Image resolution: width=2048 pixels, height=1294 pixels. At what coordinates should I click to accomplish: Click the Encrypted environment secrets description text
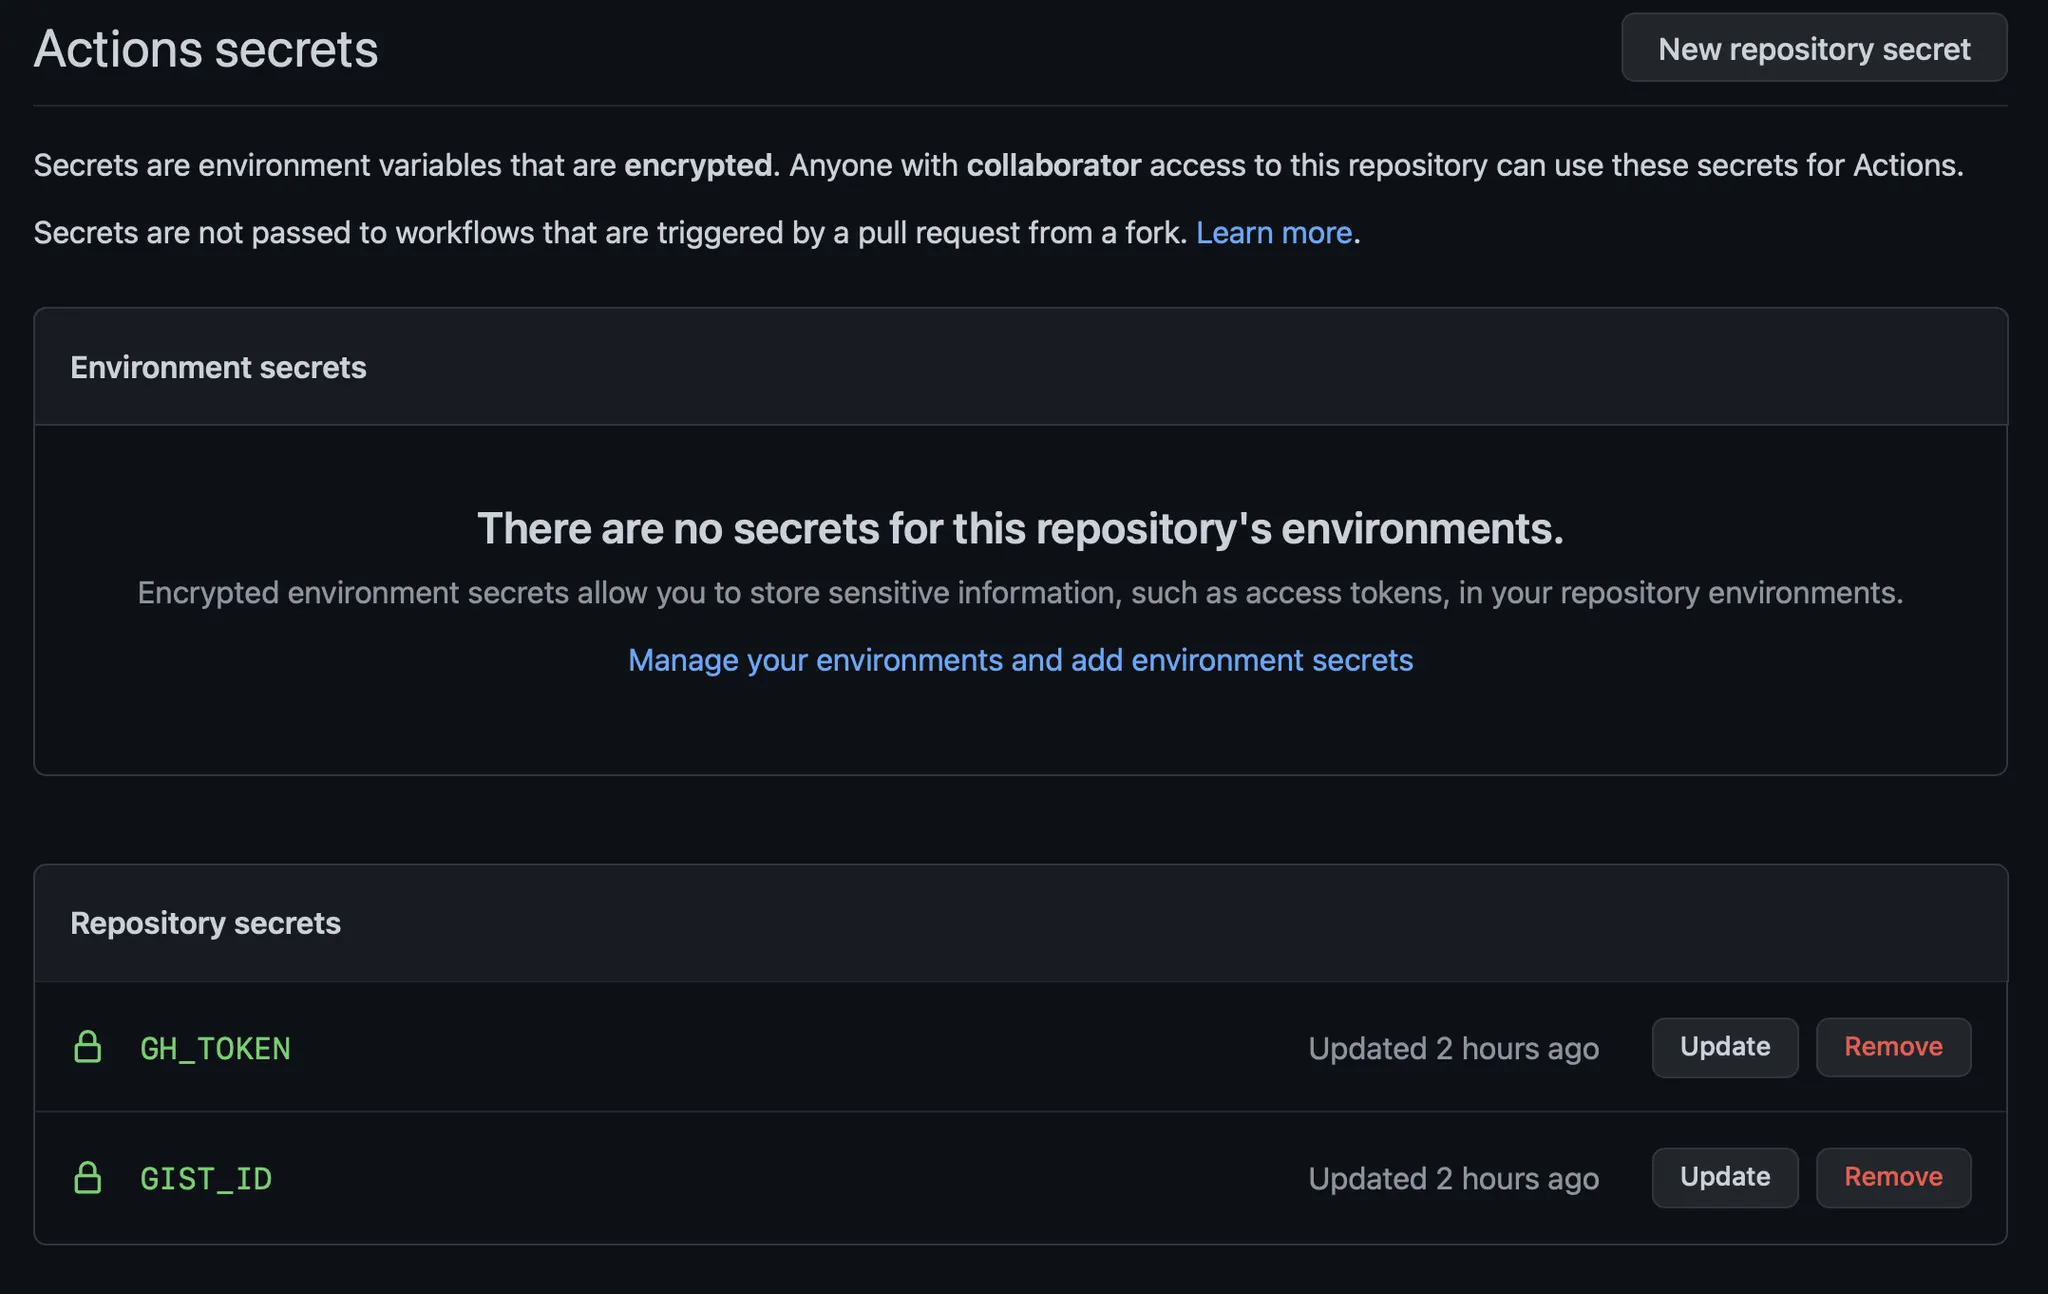click(x=1020, y=592)
